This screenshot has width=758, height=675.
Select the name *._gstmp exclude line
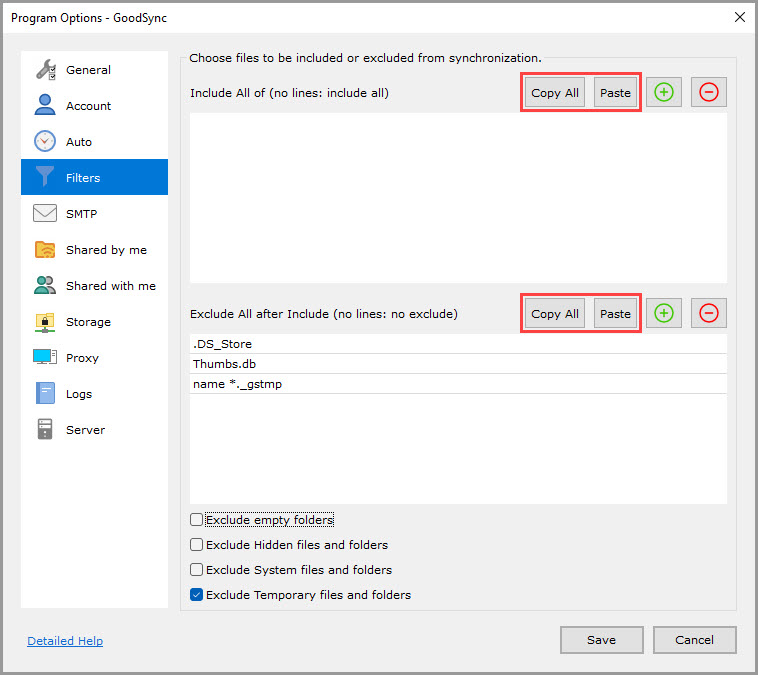458,383
